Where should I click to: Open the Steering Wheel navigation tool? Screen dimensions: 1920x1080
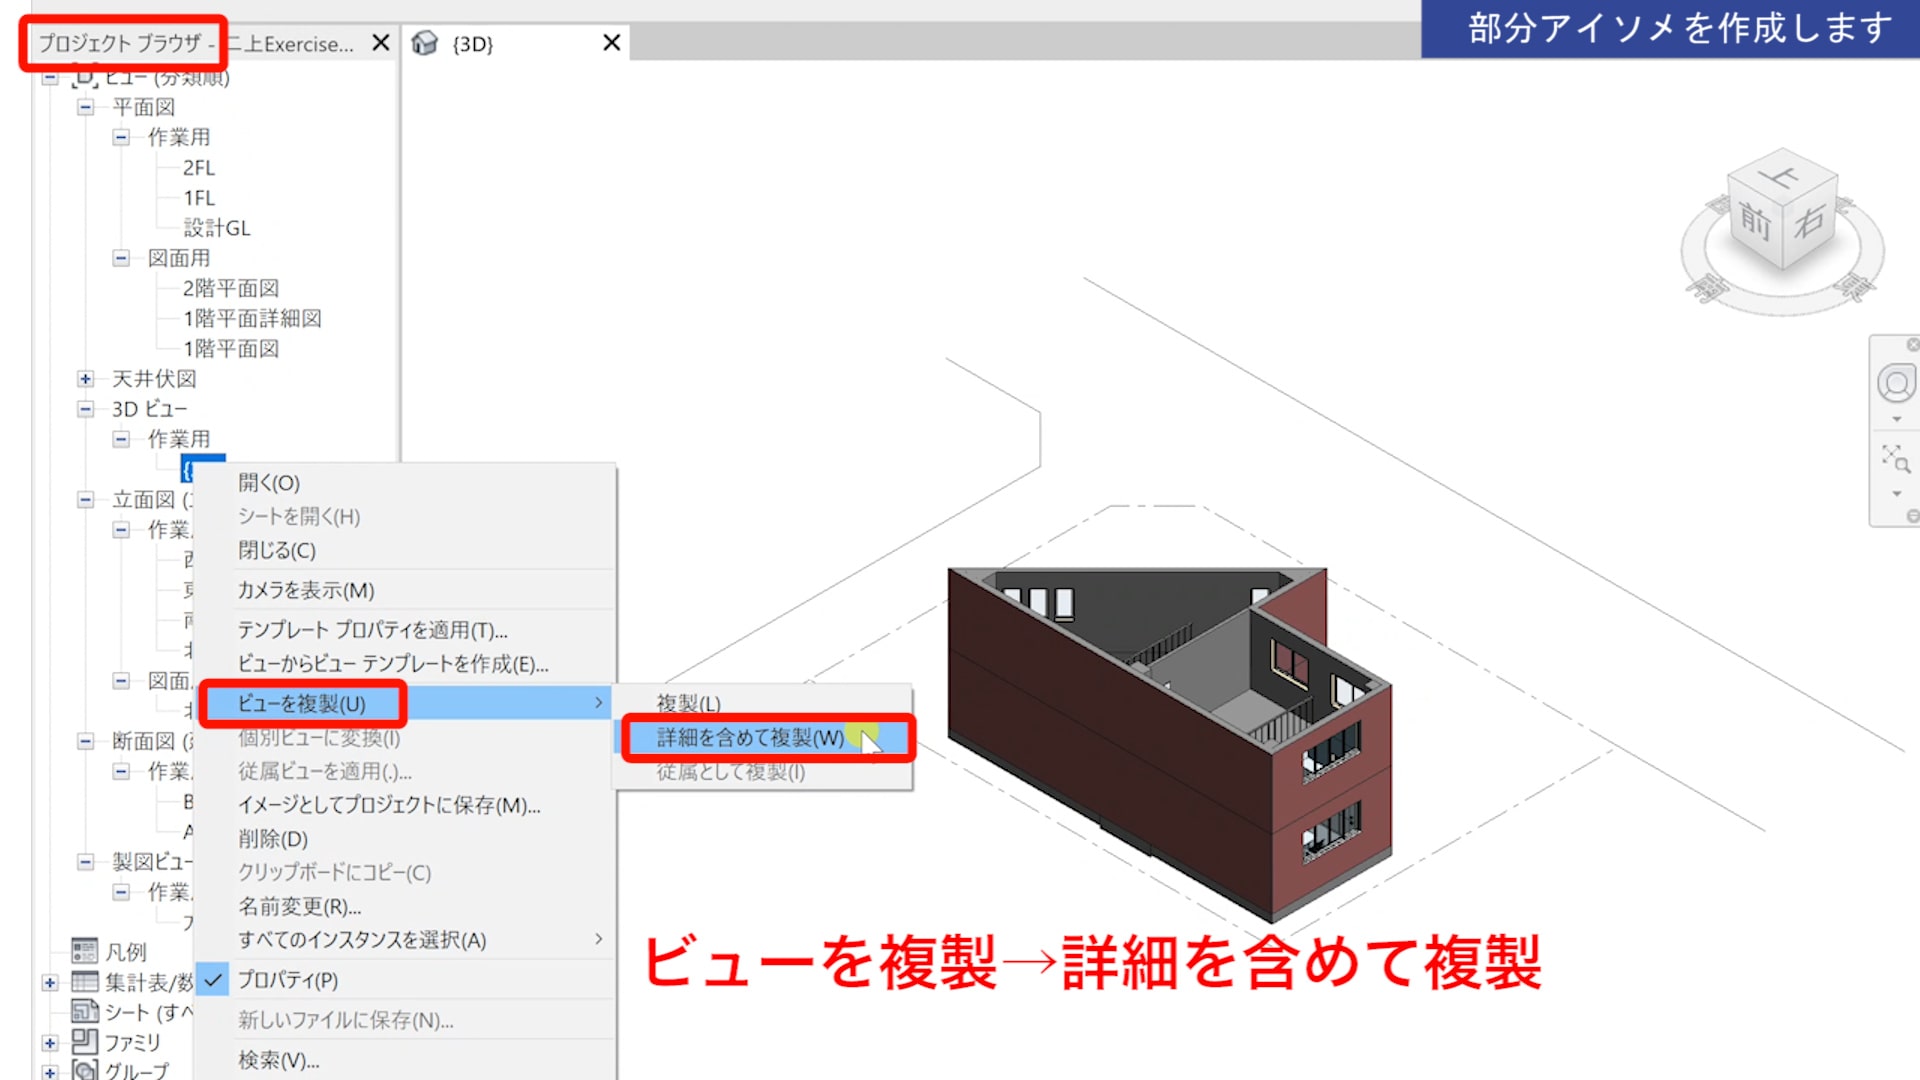(1895, 383)
